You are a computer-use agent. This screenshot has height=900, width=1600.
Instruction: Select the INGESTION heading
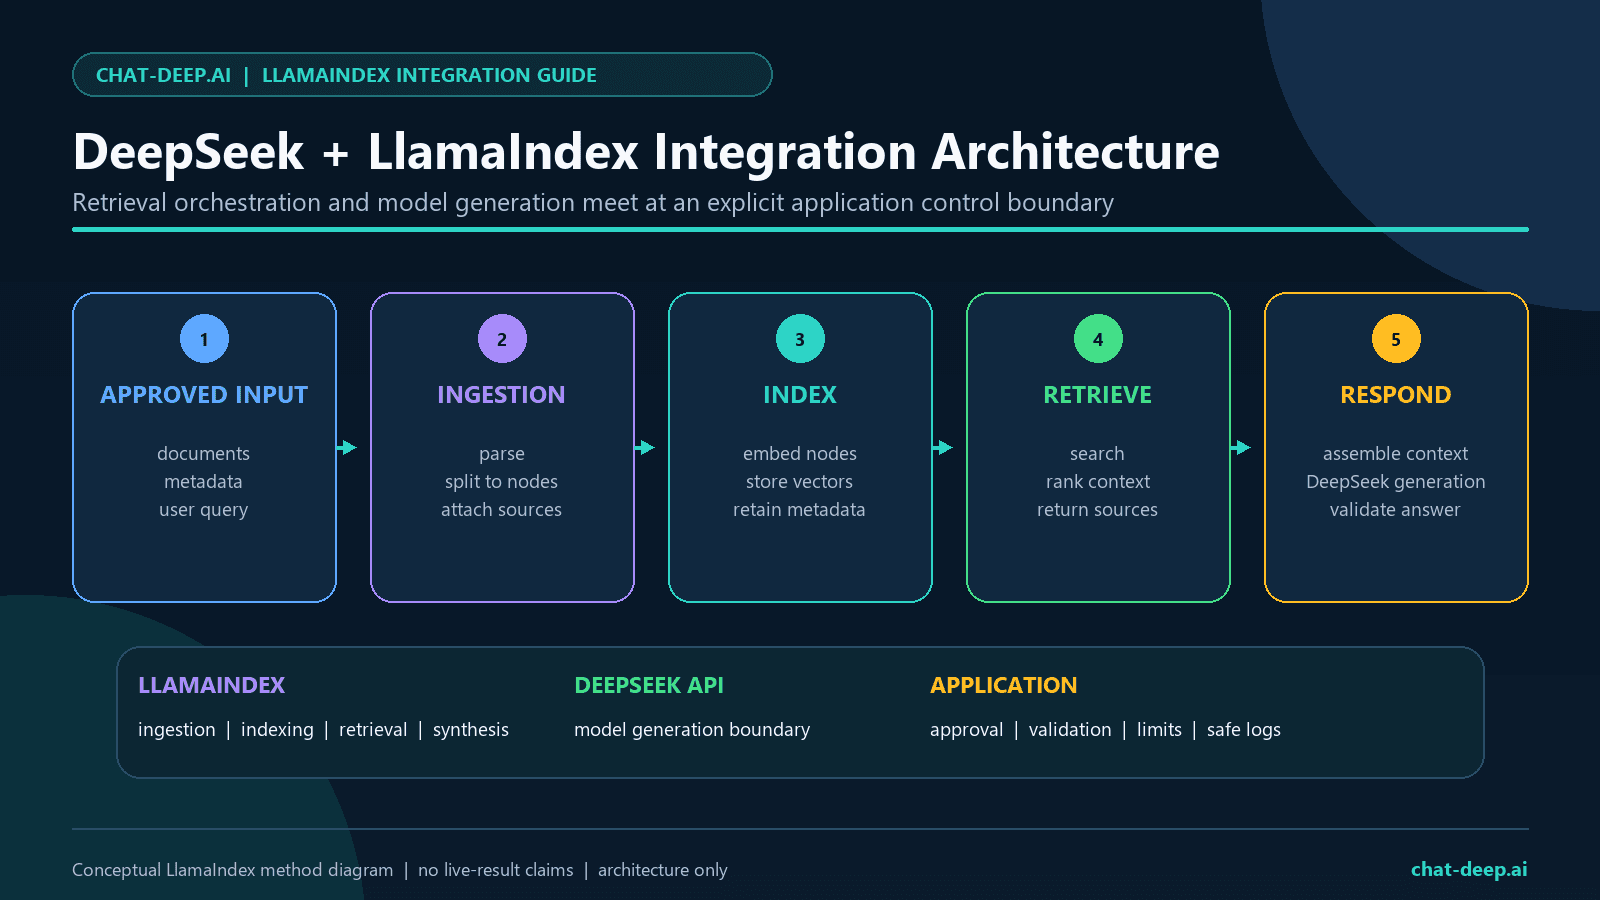[501, 395]
